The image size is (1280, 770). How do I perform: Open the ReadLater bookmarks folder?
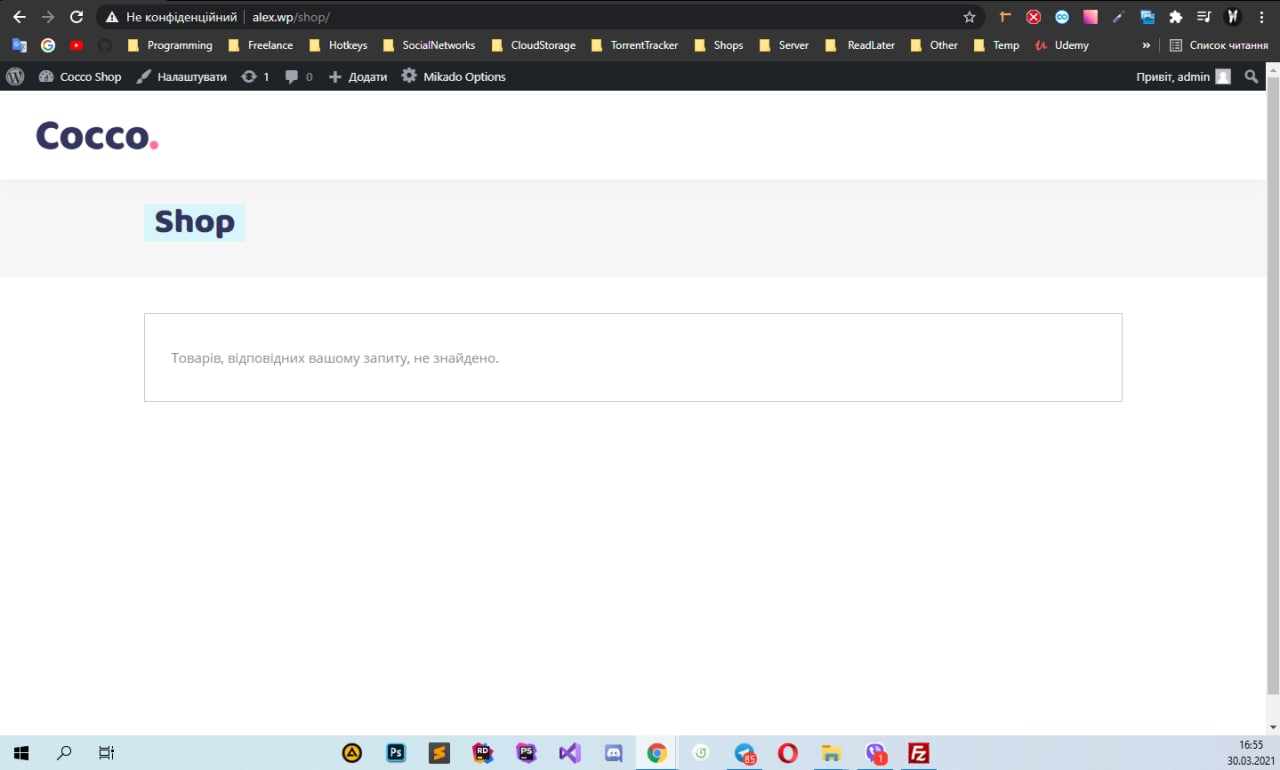point(860,45)
